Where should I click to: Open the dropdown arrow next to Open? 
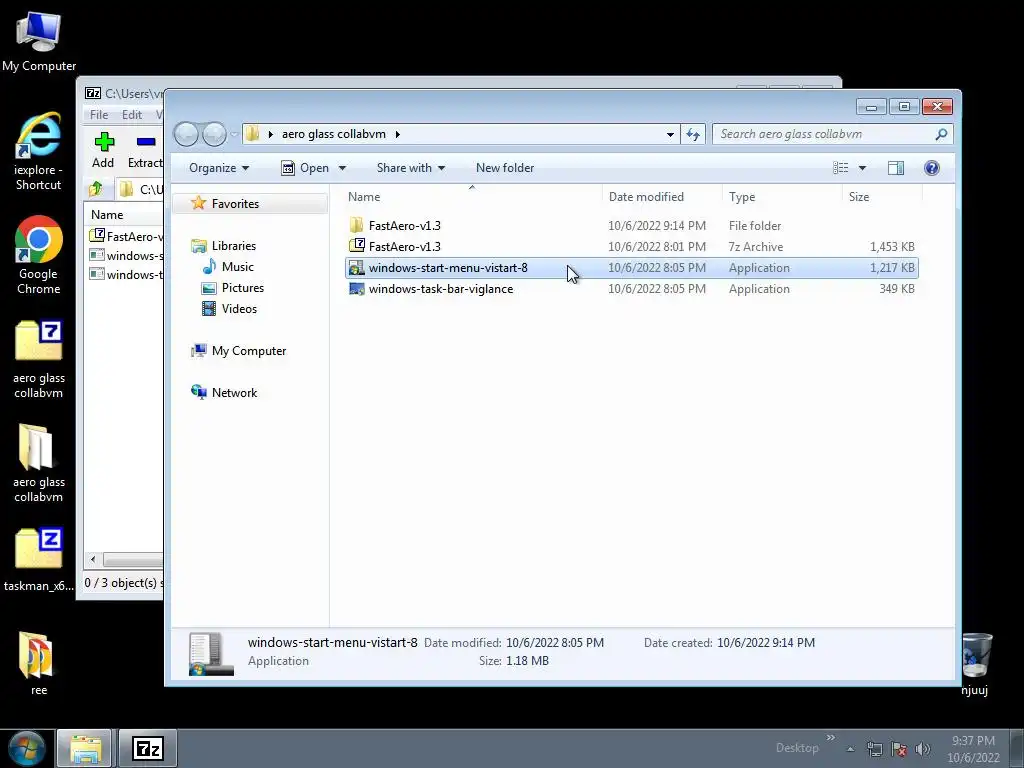click(342, 168)
